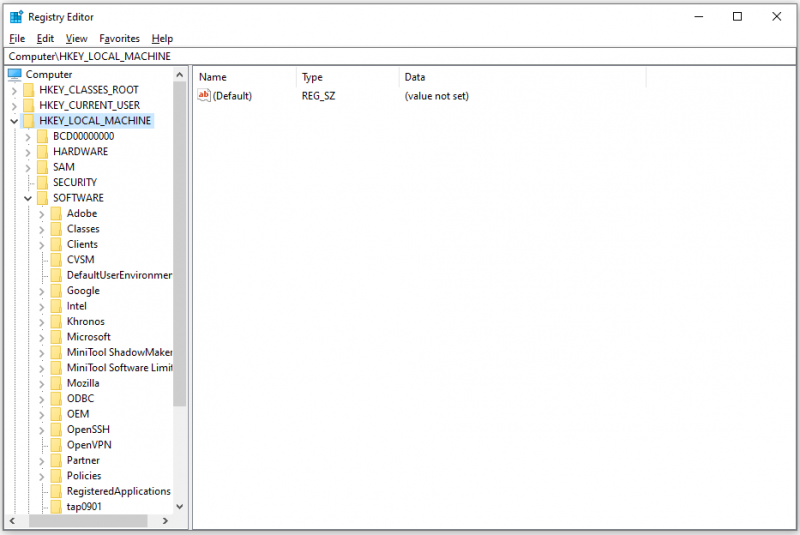
Task: Open the Edit menu
Action: [45, 39]
